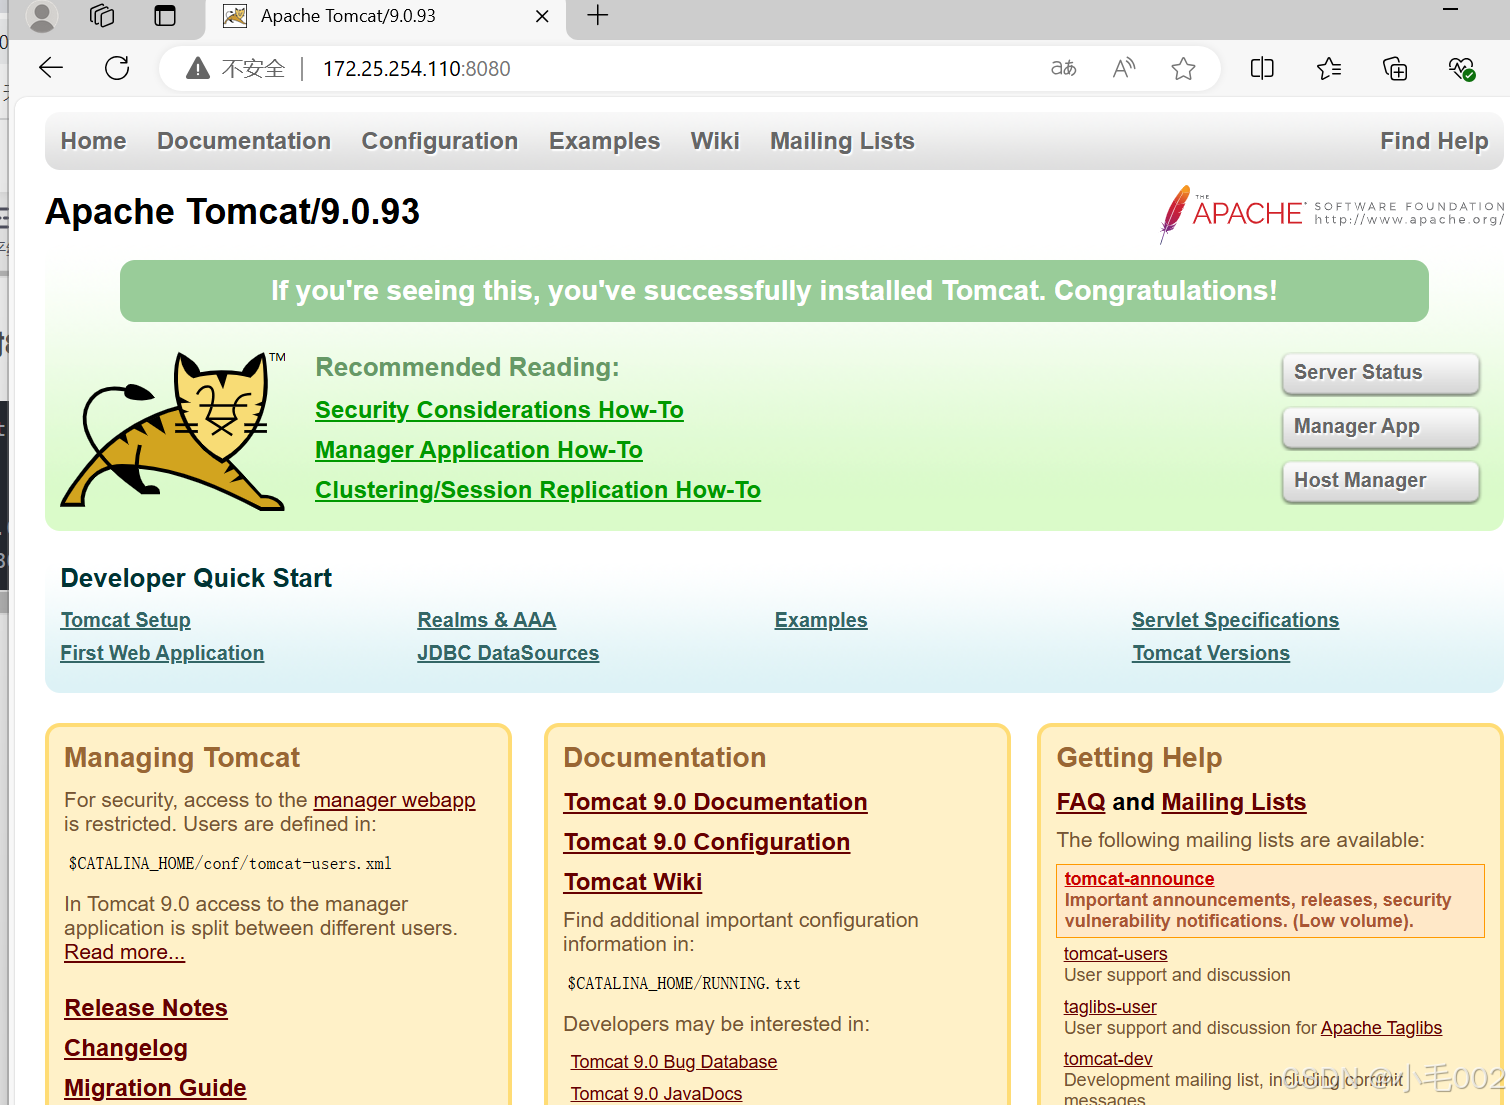
Task: Open First Web Application link
Action: pyautogui.click(x=162, y=653)
